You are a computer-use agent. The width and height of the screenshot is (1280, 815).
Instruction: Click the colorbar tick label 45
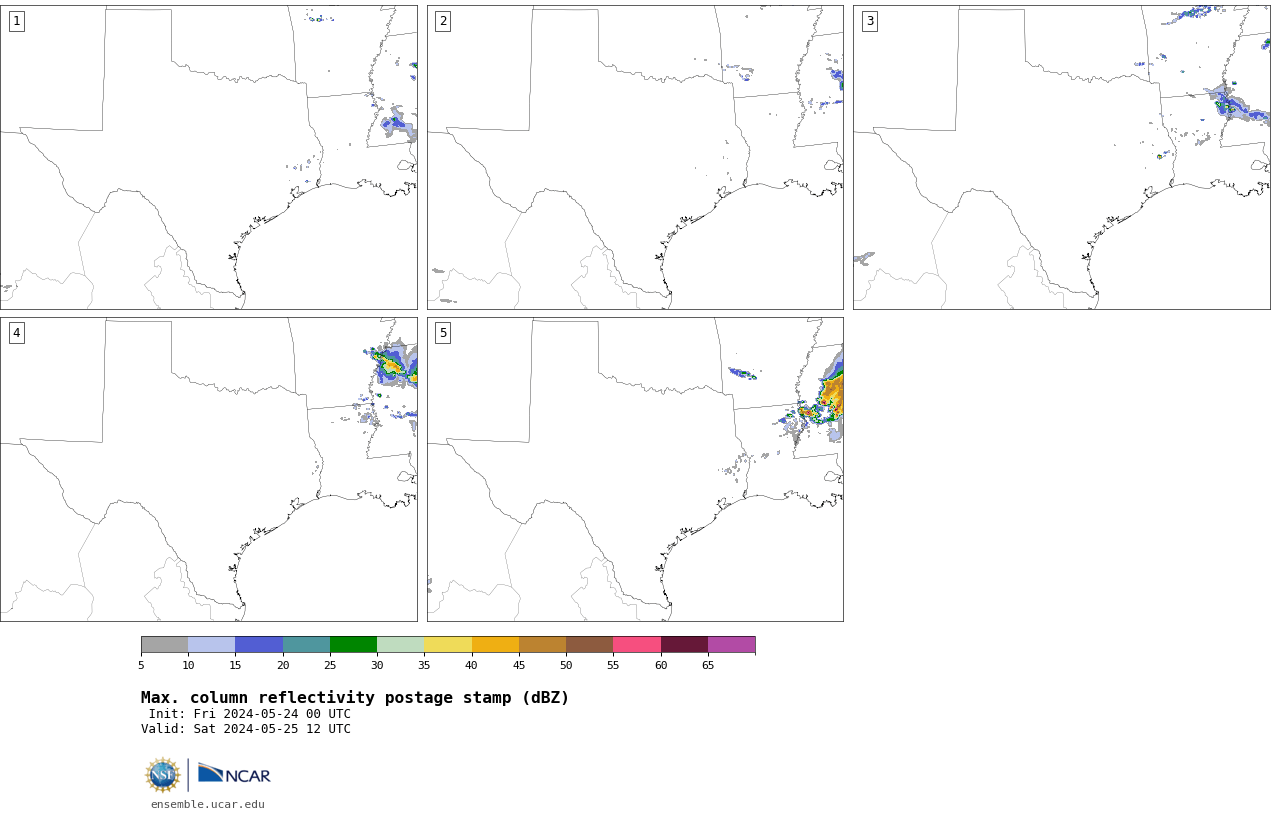point(519,665)
